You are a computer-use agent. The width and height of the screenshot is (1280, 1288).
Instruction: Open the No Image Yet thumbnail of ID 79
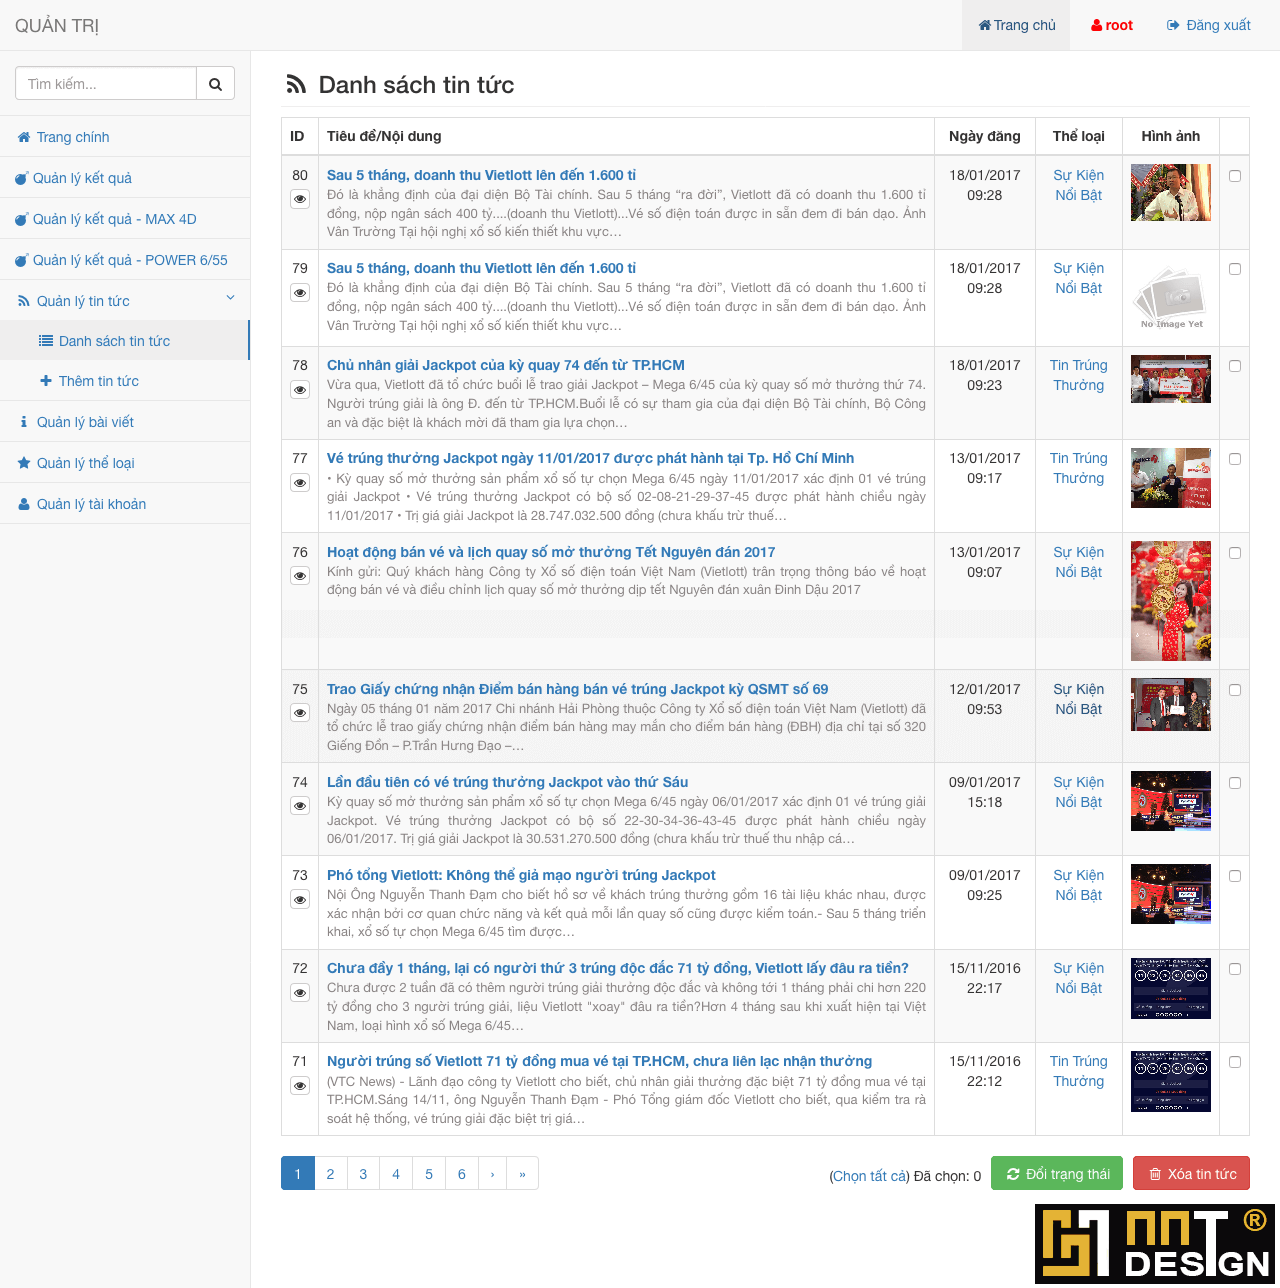(1171, 297)
